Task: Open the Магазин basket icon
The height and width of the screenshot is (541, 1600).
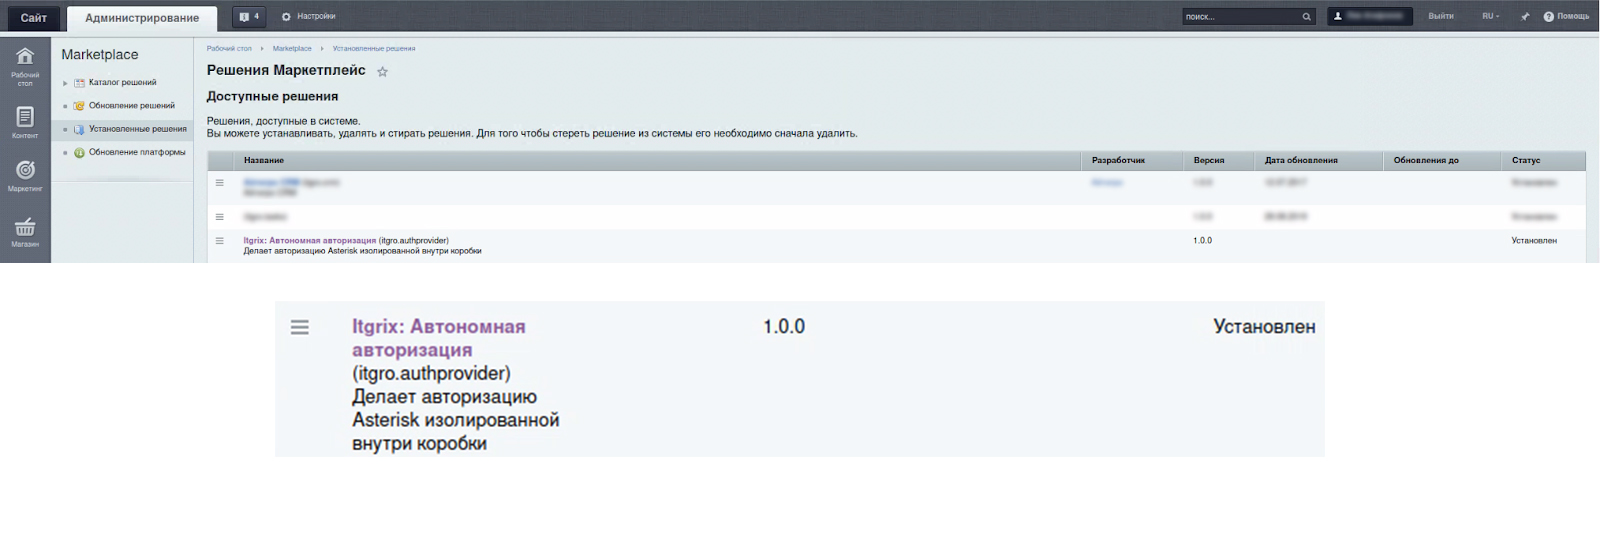Action: point(25,231)
